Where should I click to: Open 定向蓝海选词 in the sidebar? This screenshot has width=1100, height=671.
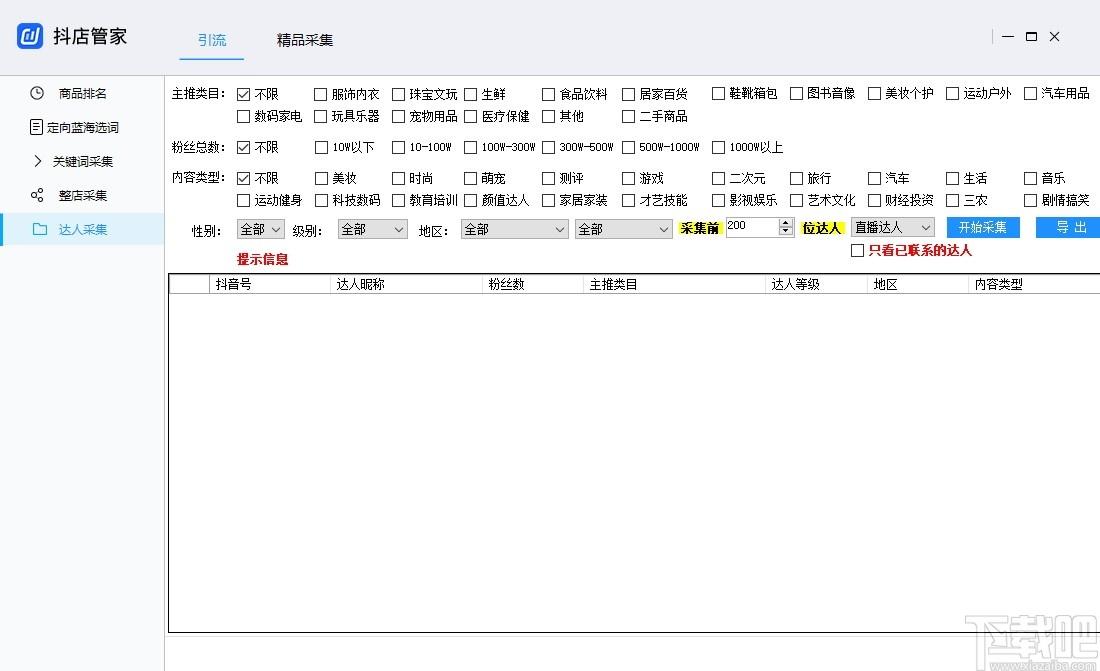coord(83,127)
